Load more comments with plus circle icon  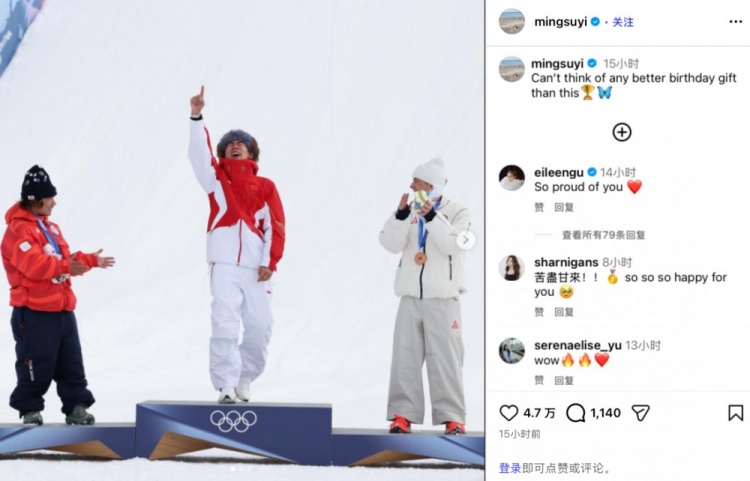(x=622, y=132)
